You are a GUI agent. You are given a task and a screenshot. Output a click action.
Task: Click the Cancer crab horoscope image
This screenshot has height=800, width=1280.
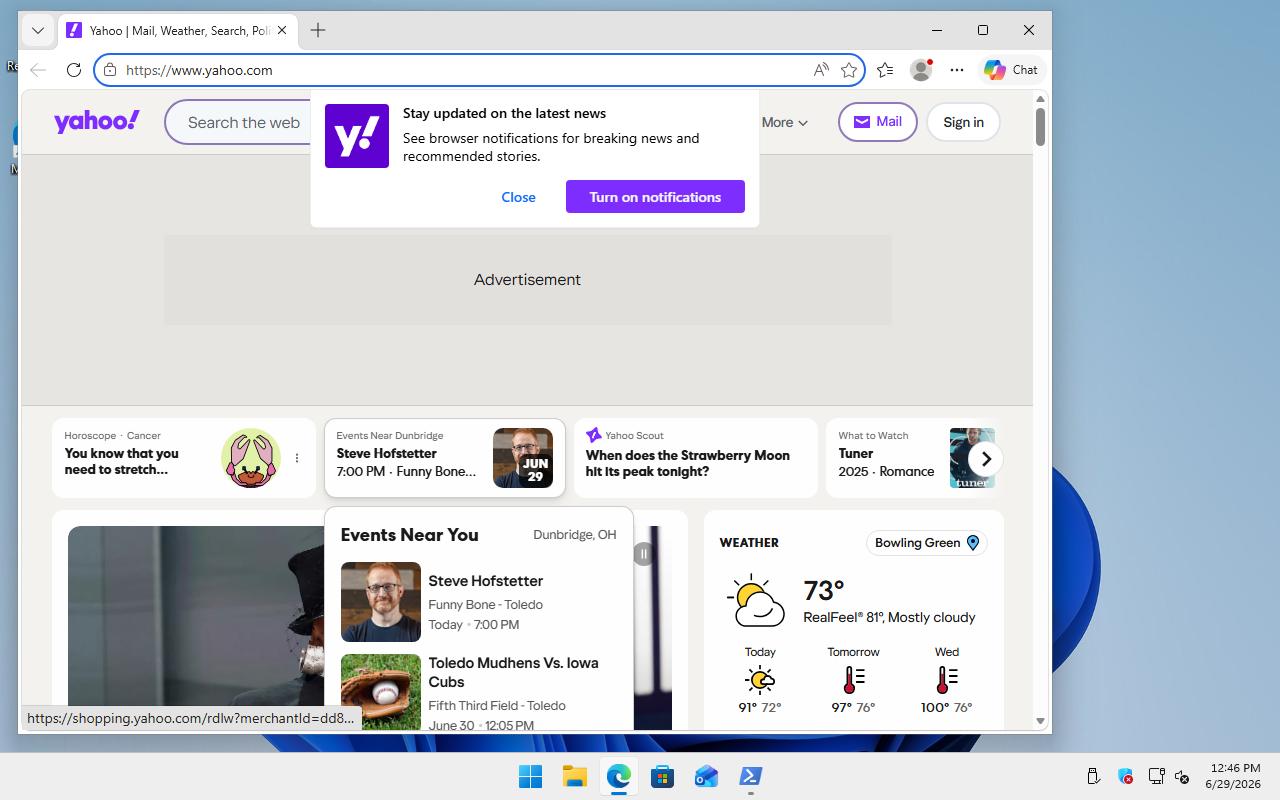251,458
